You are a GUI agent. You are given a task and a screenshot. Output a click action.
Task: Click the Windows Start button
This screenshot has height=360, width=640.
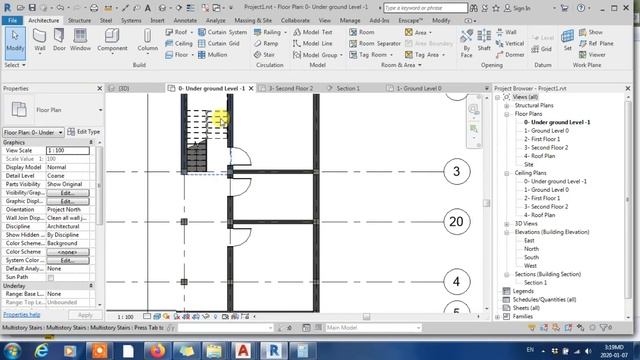(13, 351)
